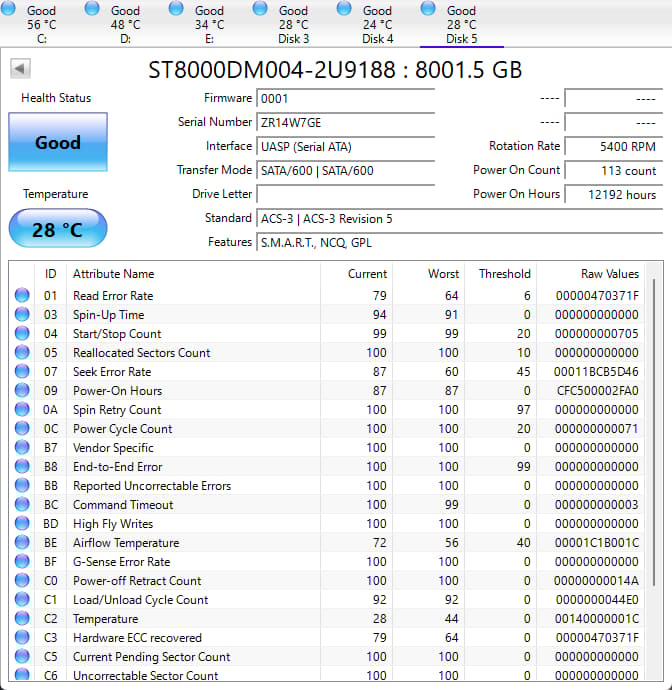This screenshot has height=690, width=672.
Task: Click raw value 0000000044E0
Action: [597, 600]
